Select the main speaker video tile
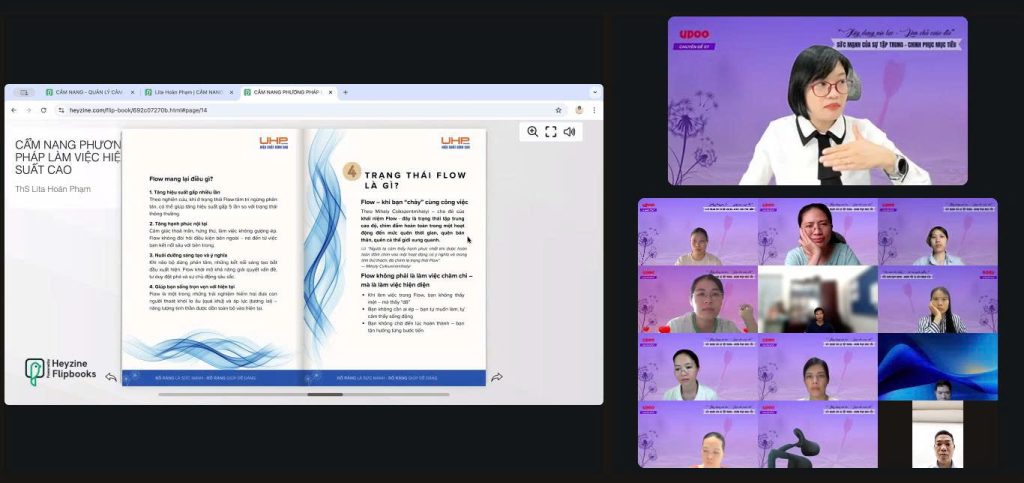Screen dimensions: 1024x483 [817, 101]
